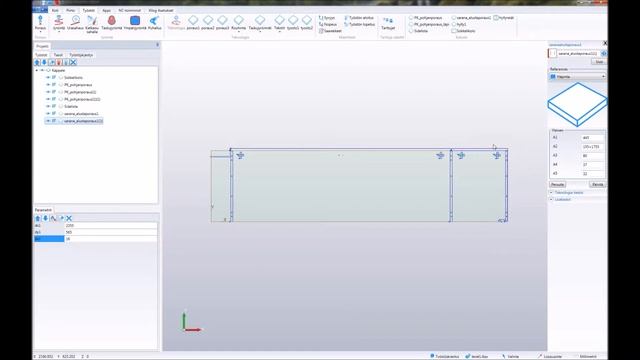Click the A2 value field
The image size is (640, 360).
592,147
